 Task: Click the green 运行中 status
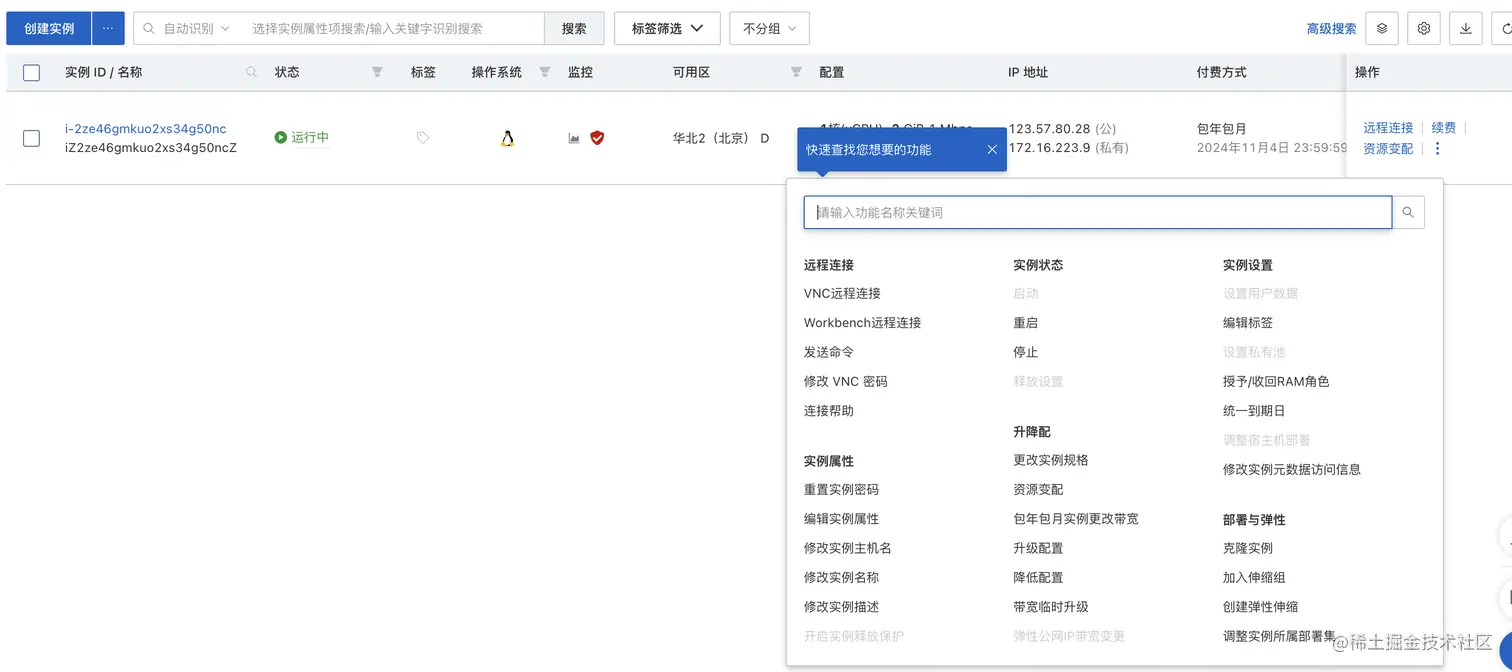tap(302, 137)
